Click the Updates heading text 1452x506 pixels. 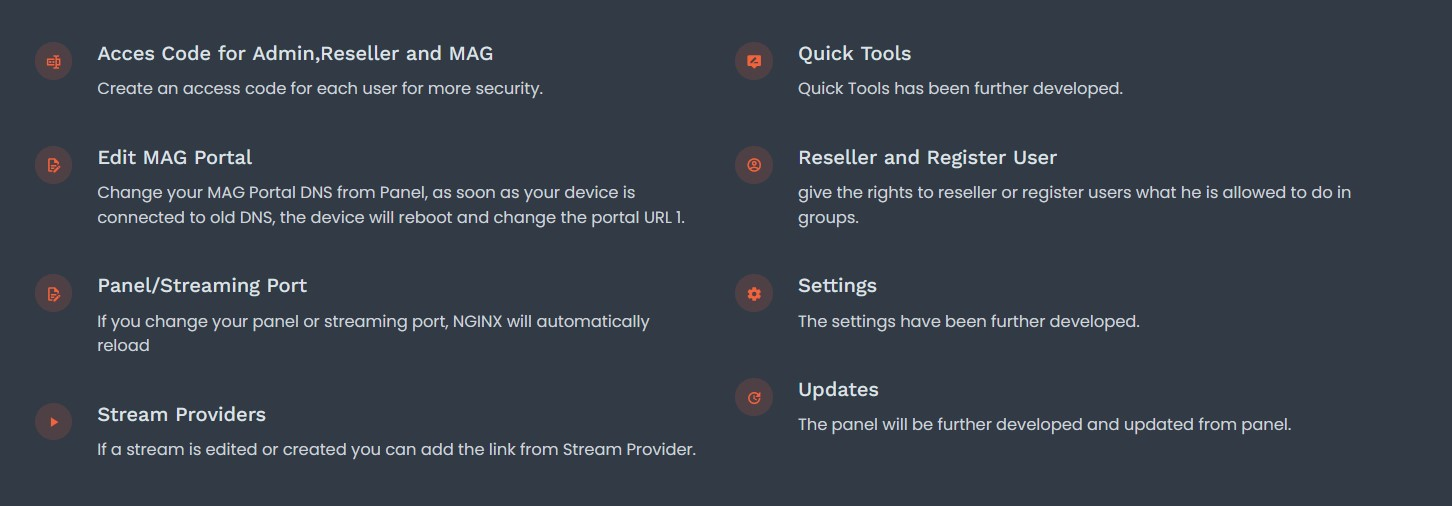pyautogui.click(x=838, y=390)
